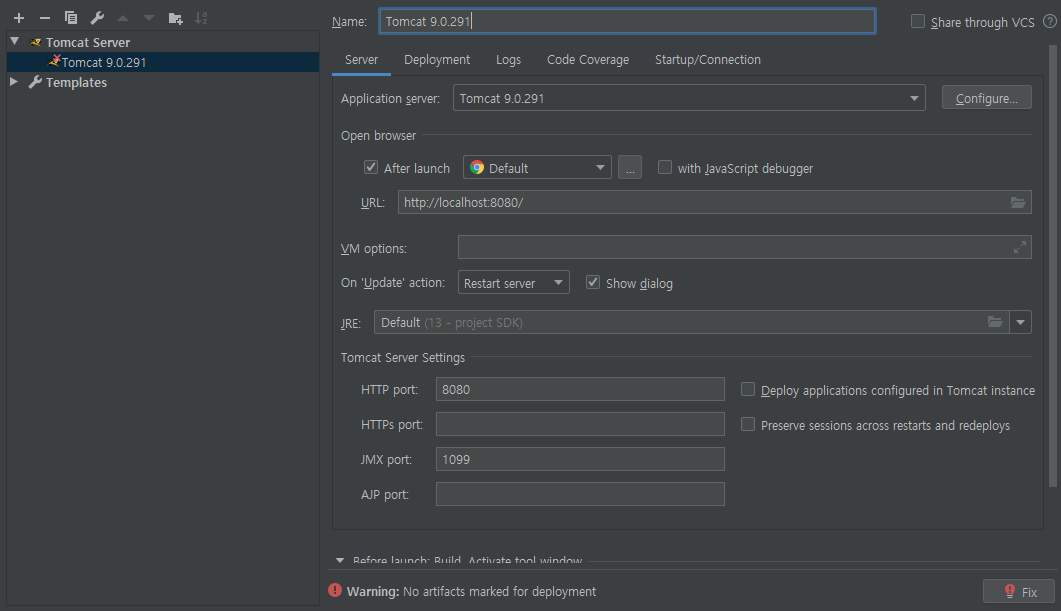Open JRE dropdown arrow
This screenshot has width=1061, height=611.
(1020, 322)
